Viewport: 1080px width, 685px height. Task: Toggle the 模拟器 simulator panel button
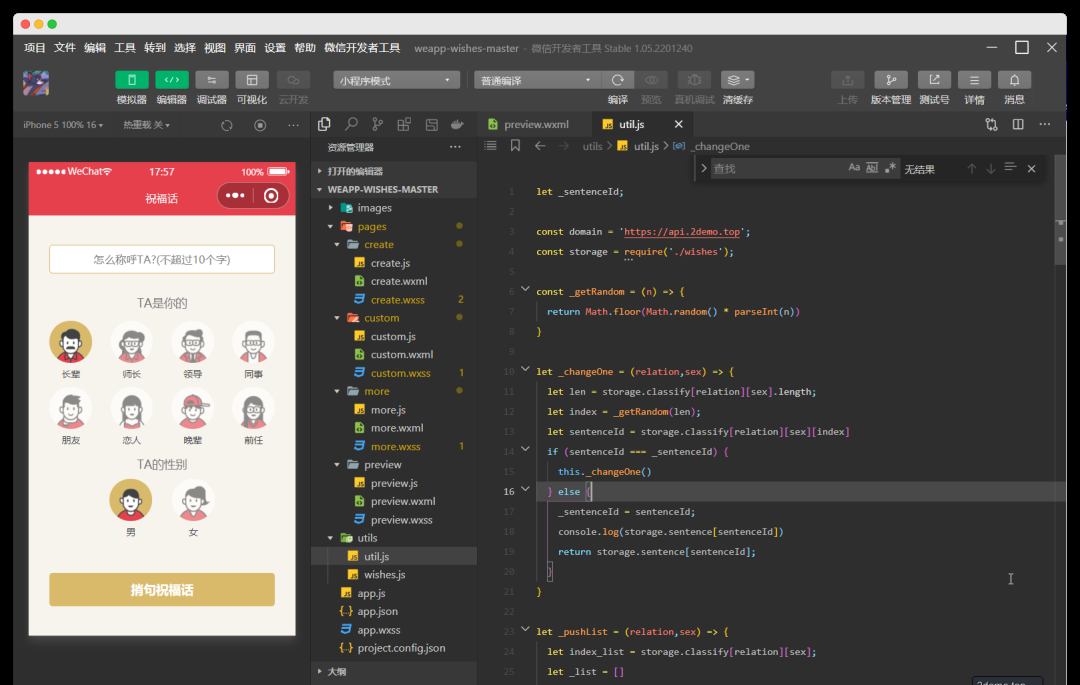click(x=132, y=80)
